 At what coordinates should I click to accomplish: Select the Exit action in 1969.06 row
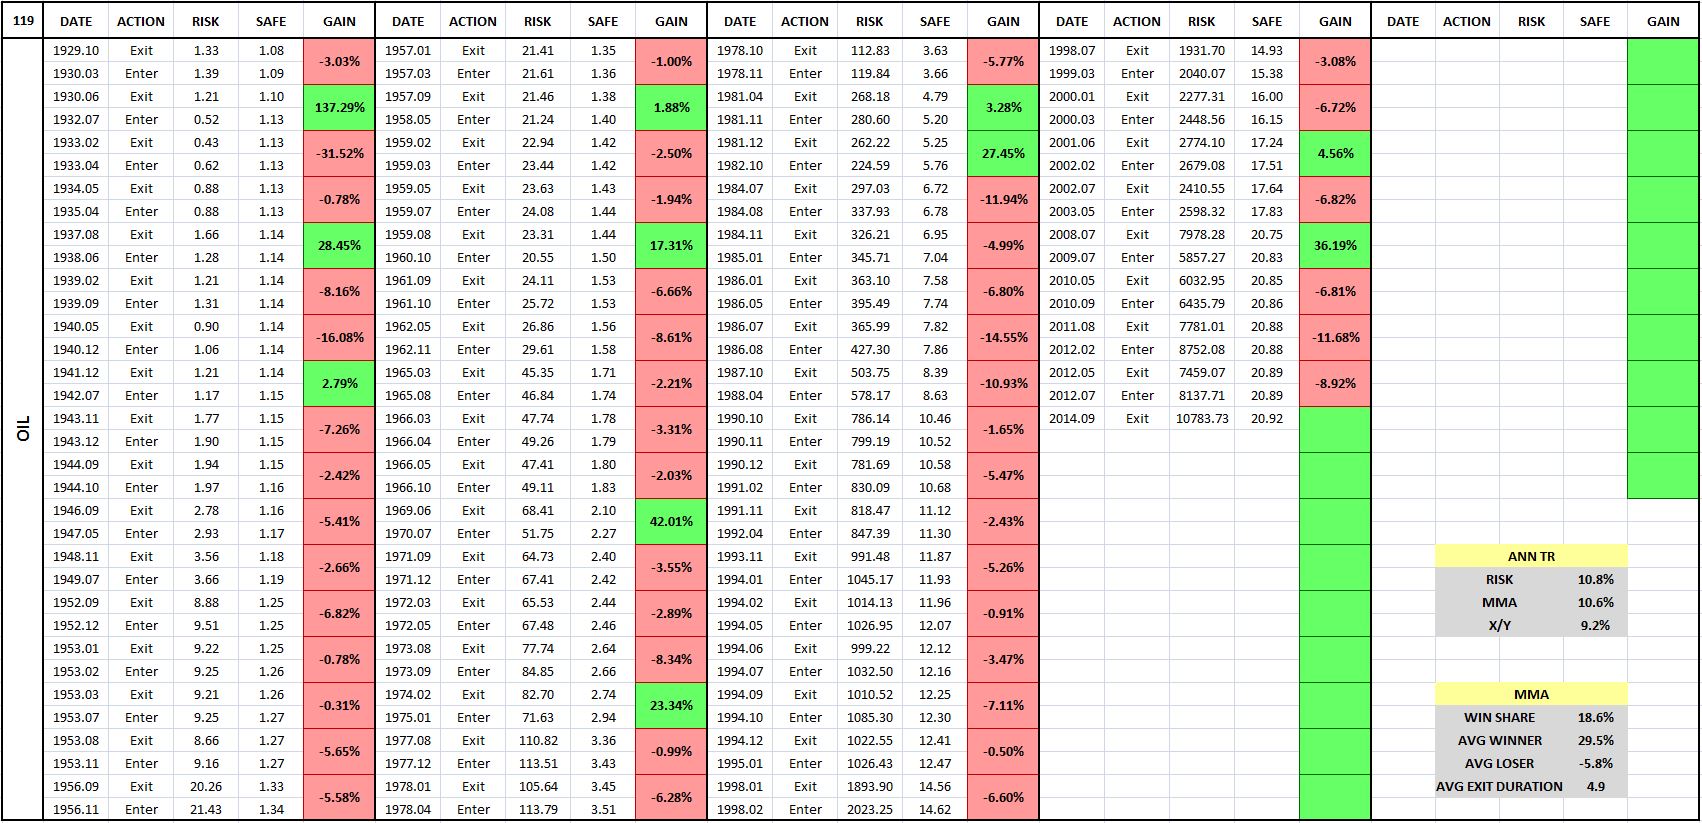[x=473, y=510]
